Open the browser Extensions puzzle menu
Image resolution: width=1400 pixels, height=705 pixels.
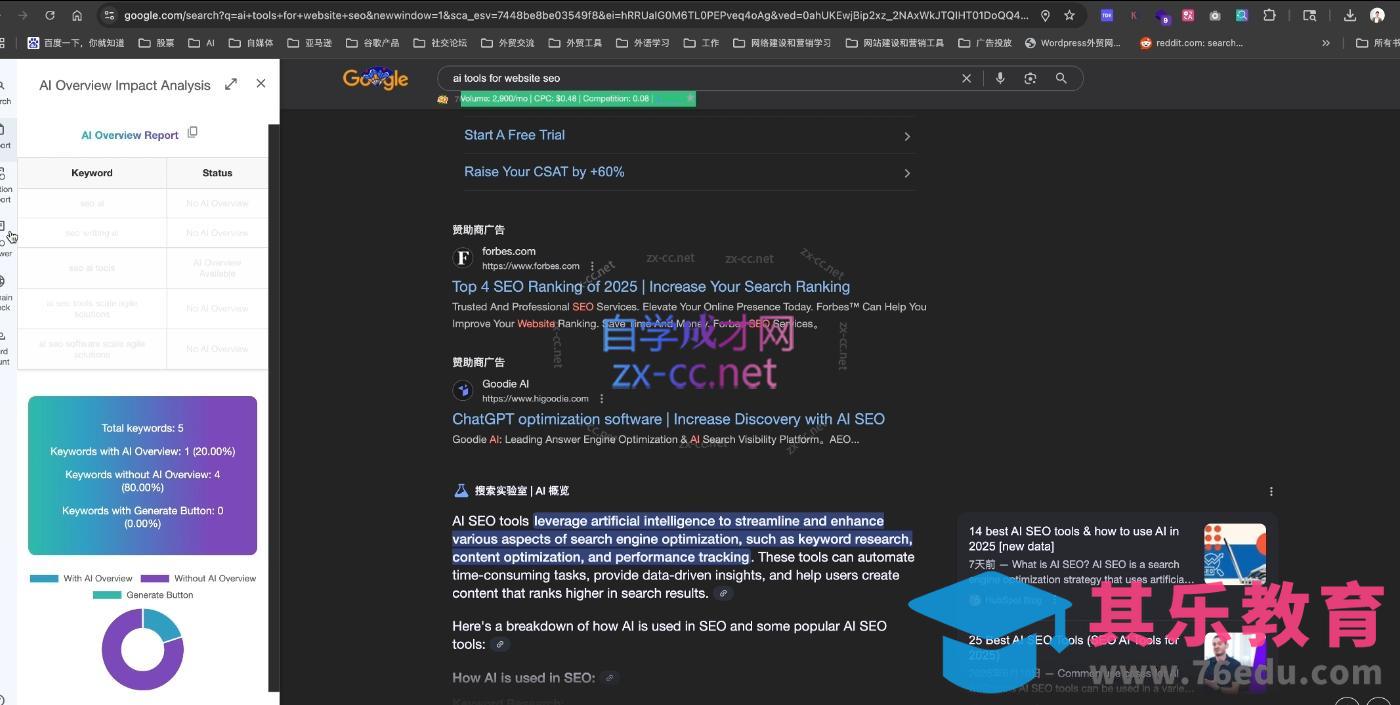pos(1269,16)
